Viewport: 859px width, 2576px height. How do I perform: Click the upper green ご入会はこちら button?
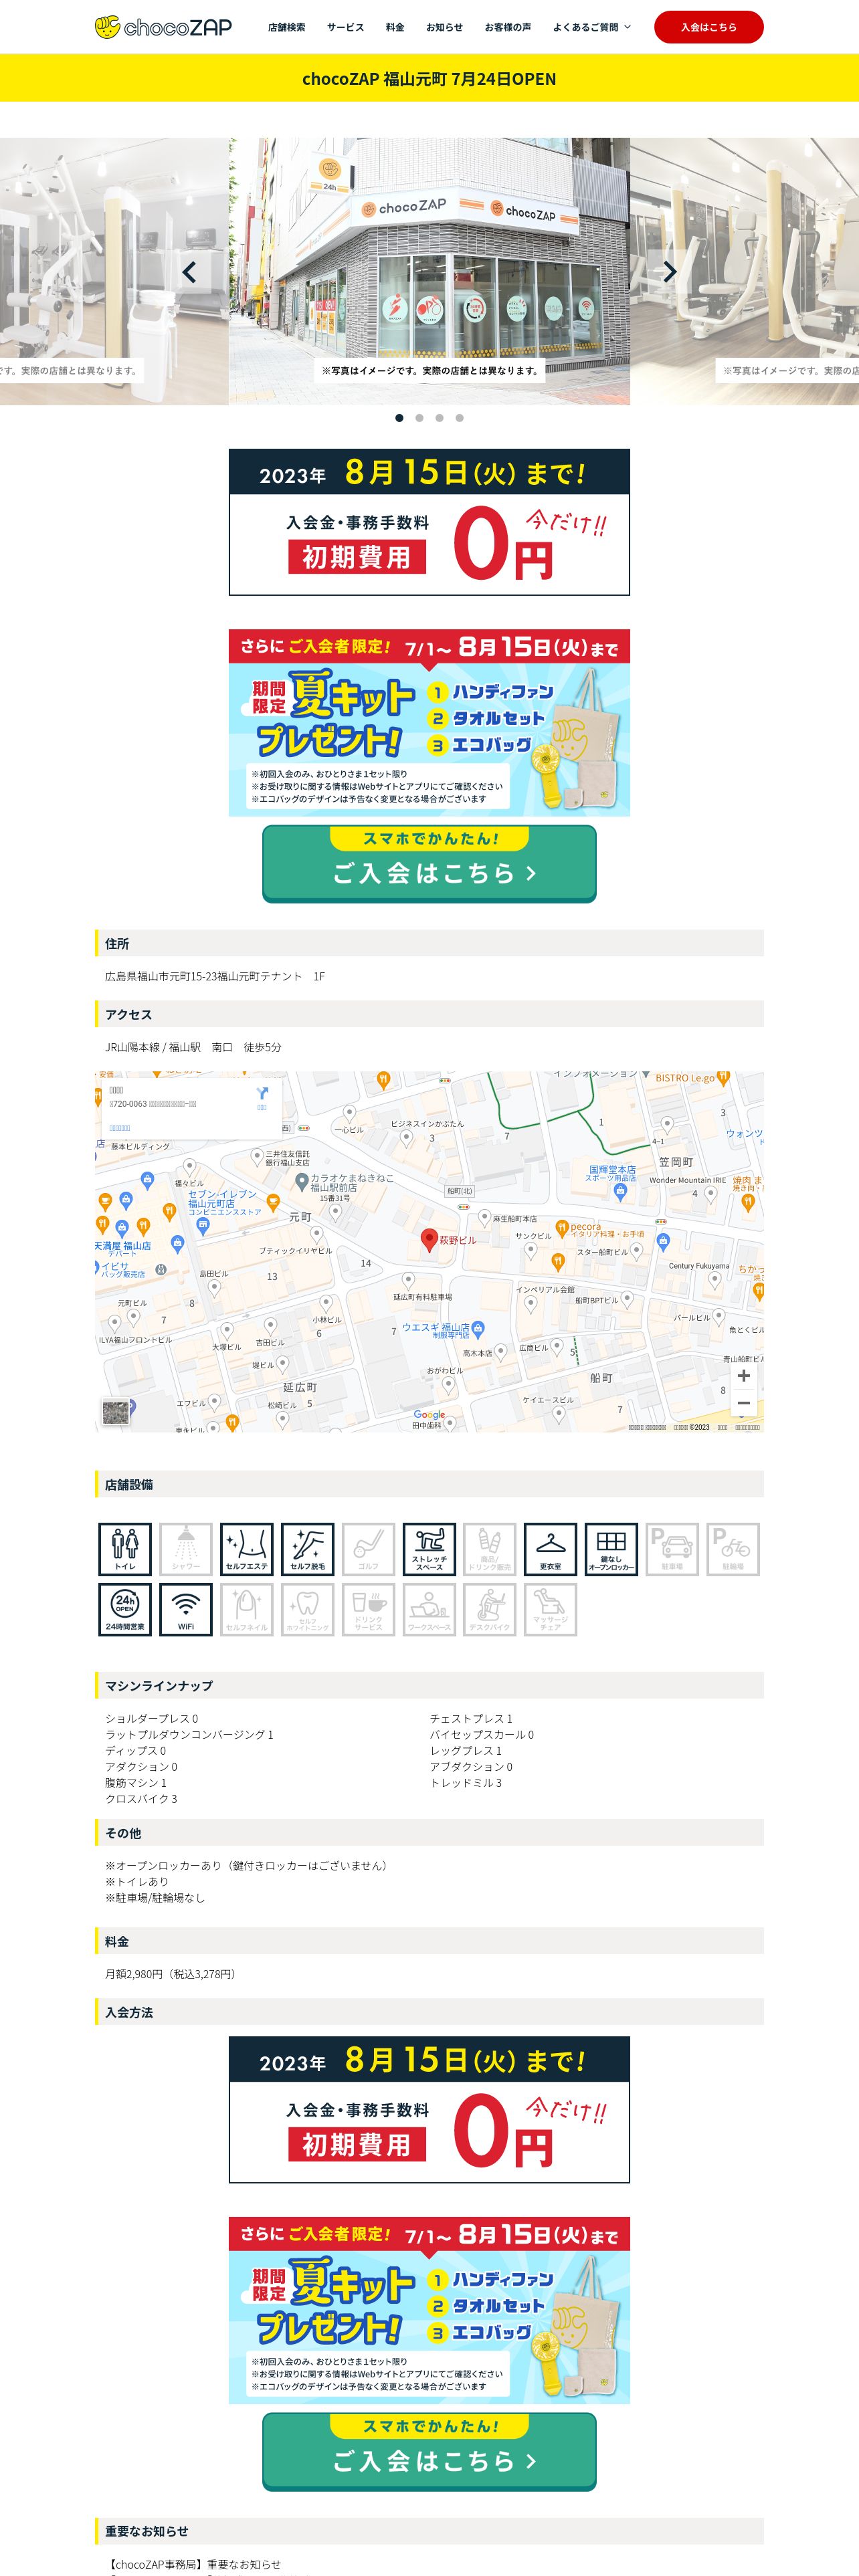coord(429,864)
